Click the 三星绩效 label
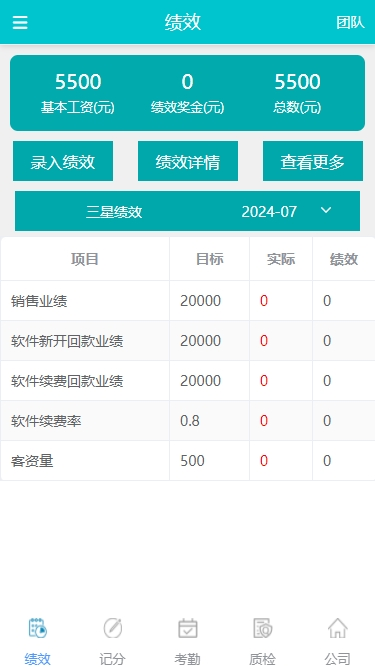 114,211
